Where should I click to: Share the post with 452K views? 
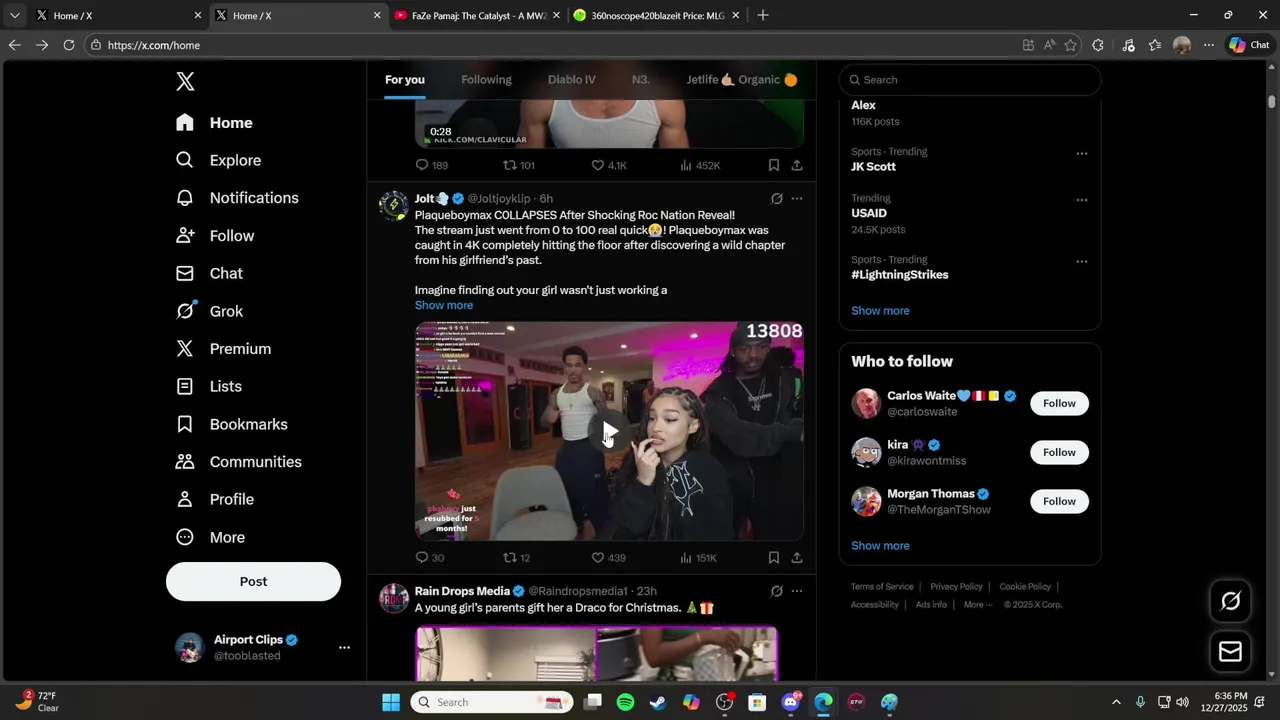[x=797, y=165]
